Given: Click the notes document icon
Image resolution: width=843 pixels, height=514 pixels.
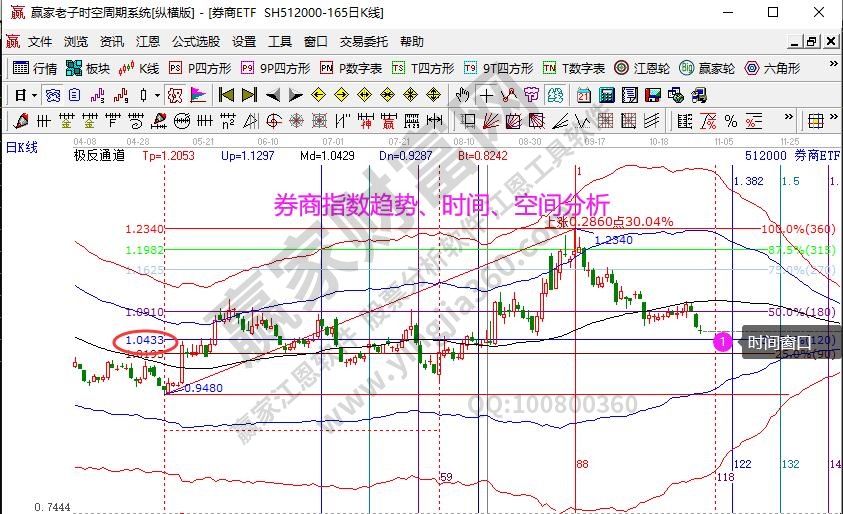Looking at the screenshot, I should click(630, 96).
